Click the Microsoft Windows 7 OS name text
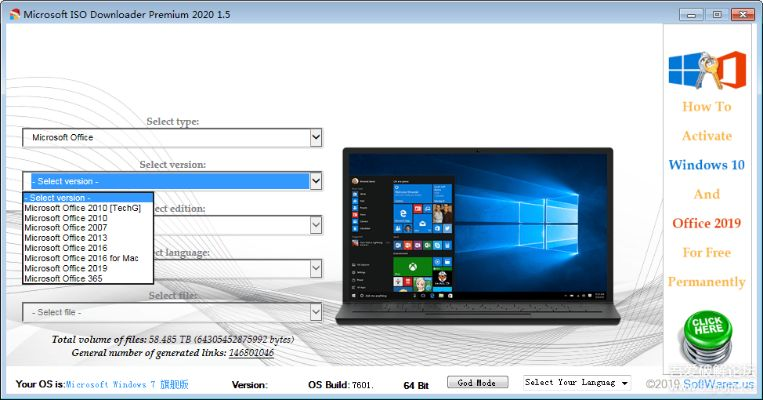763x400 pixels. tap(127, 384)
